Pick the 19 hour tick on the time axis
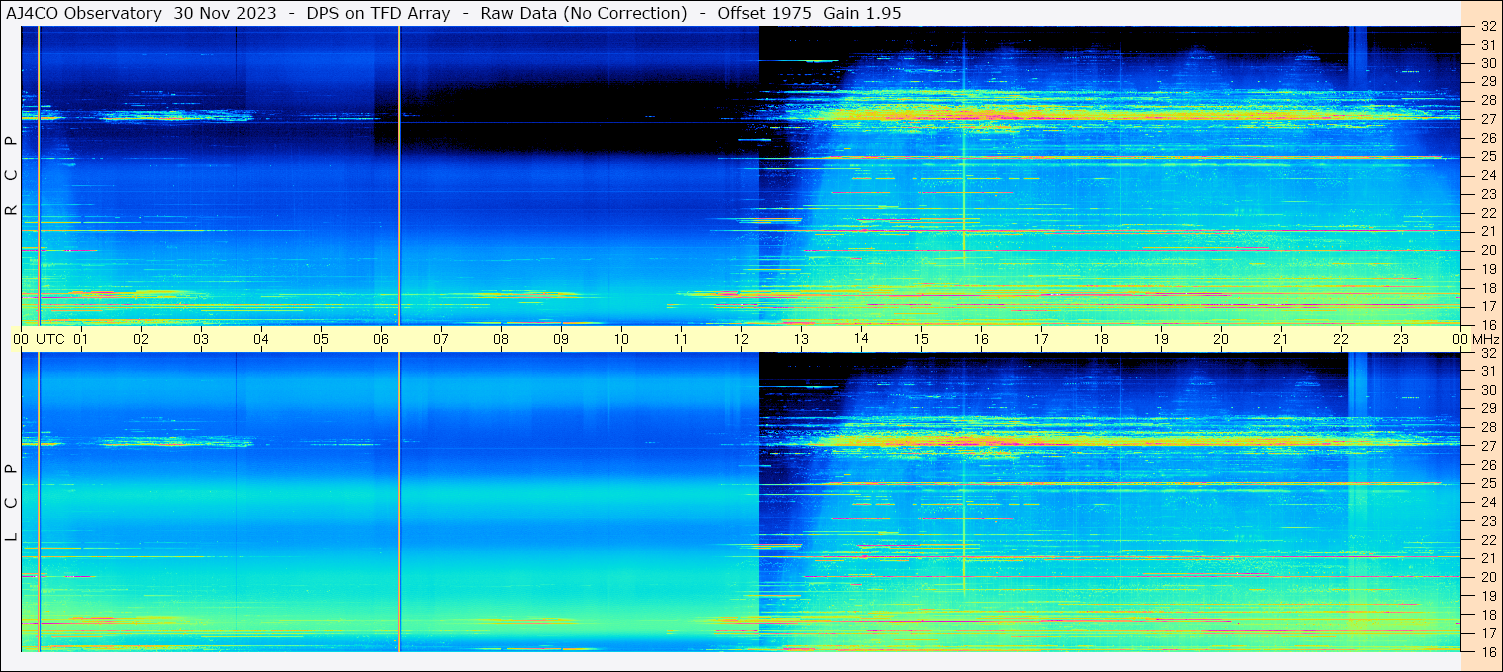Viewport: 1503px width, 672px height. (1161, 339)
